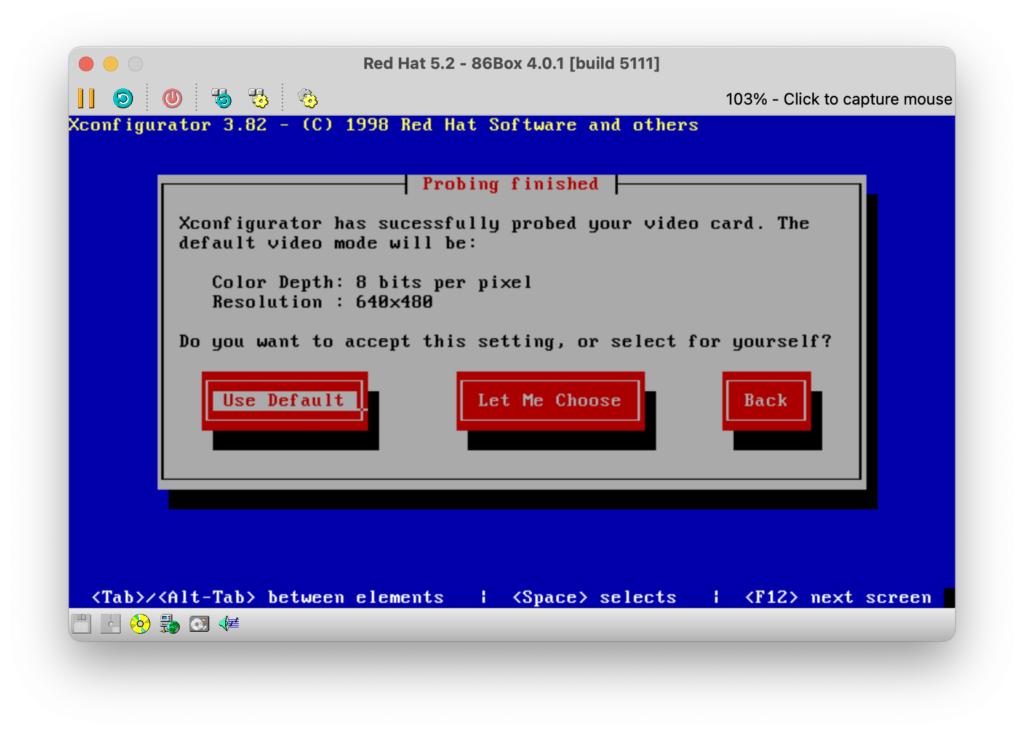Click the 3.5-inch floppy drive status icon
1024x732 pixels.
tap(82, 624)
